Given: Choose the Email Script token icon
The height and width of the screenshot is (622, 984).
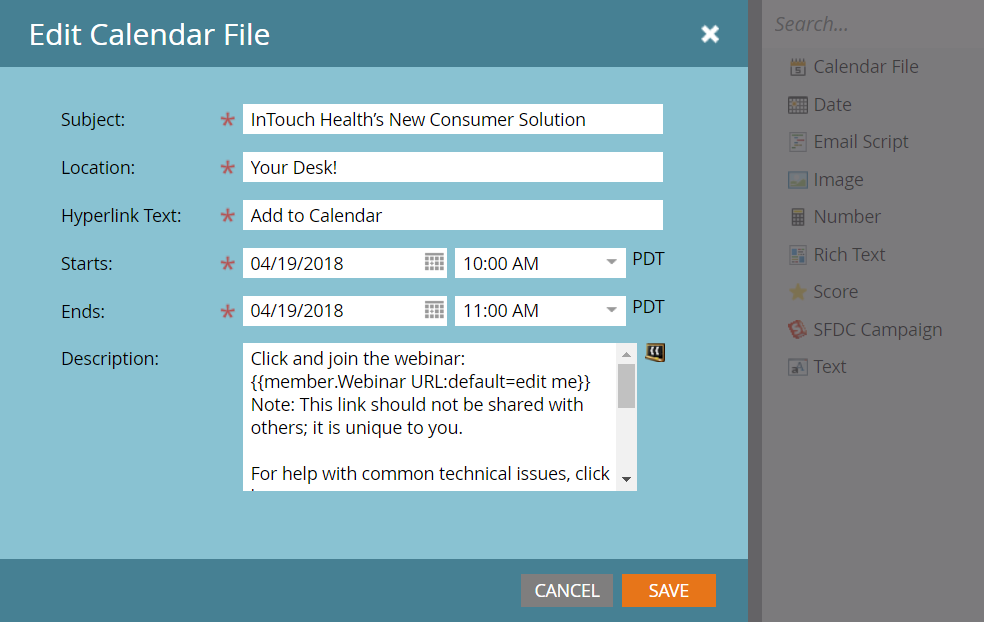Looking at the screenshot, I should tap(797, 142).
